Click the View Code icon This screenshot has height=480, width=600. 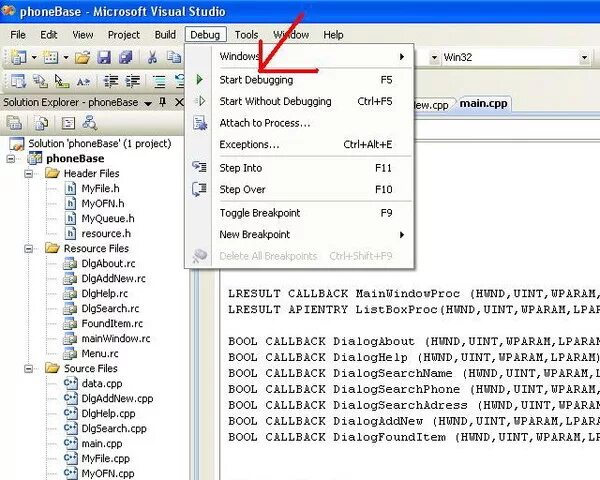click(x=68, y=123)
